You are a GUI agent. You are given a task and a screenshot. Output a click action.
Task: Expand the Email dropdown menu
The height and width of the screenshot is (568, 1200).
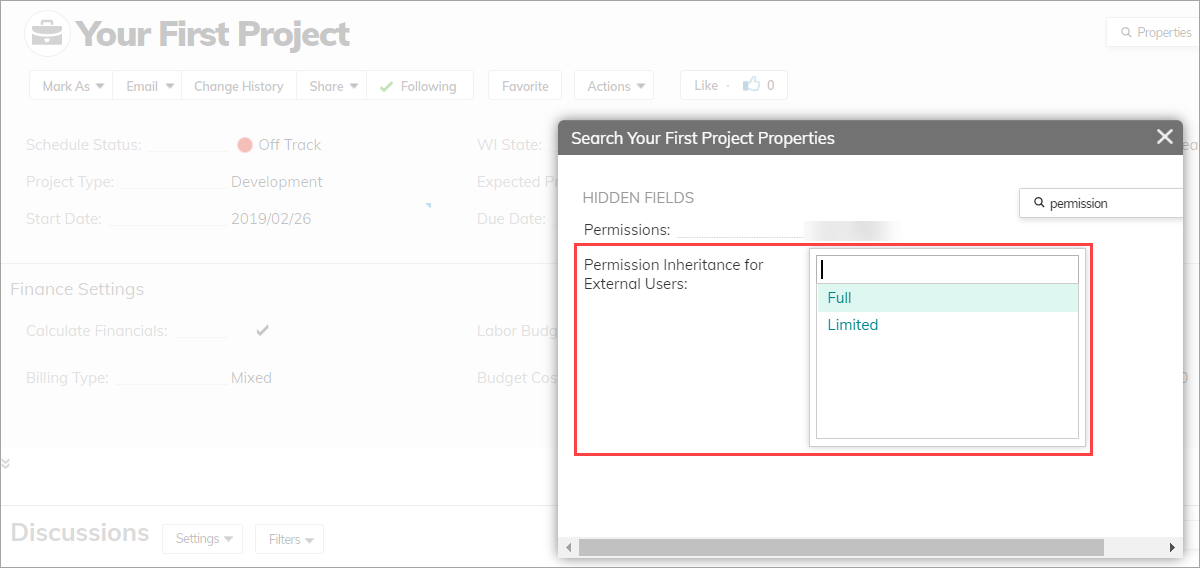[150, 86]
